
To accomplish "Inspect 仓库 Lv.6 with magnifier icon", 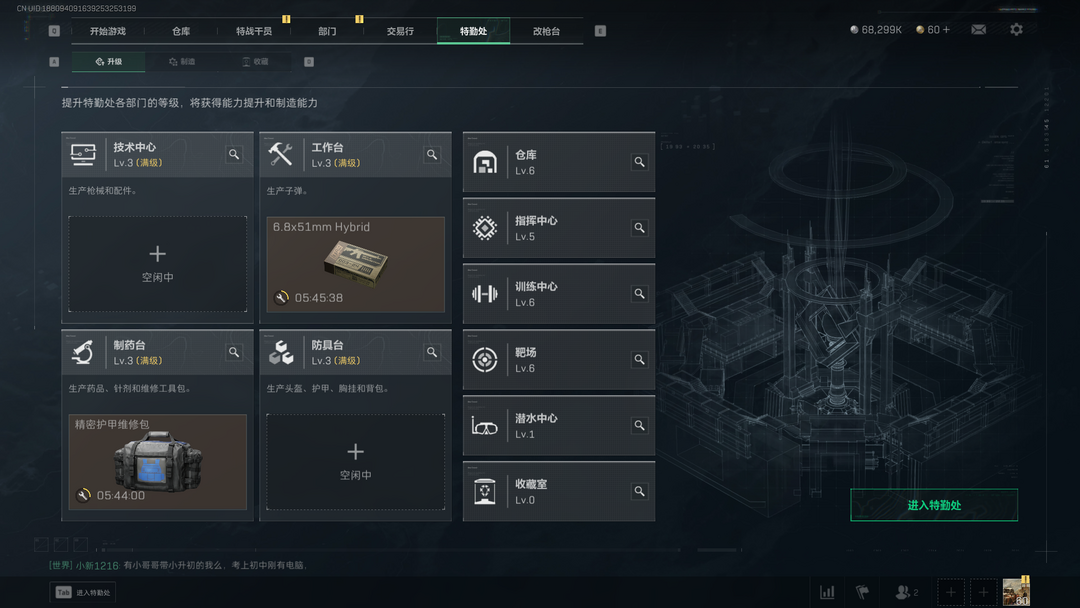I will pyautogui.click(x=639, y=162).
